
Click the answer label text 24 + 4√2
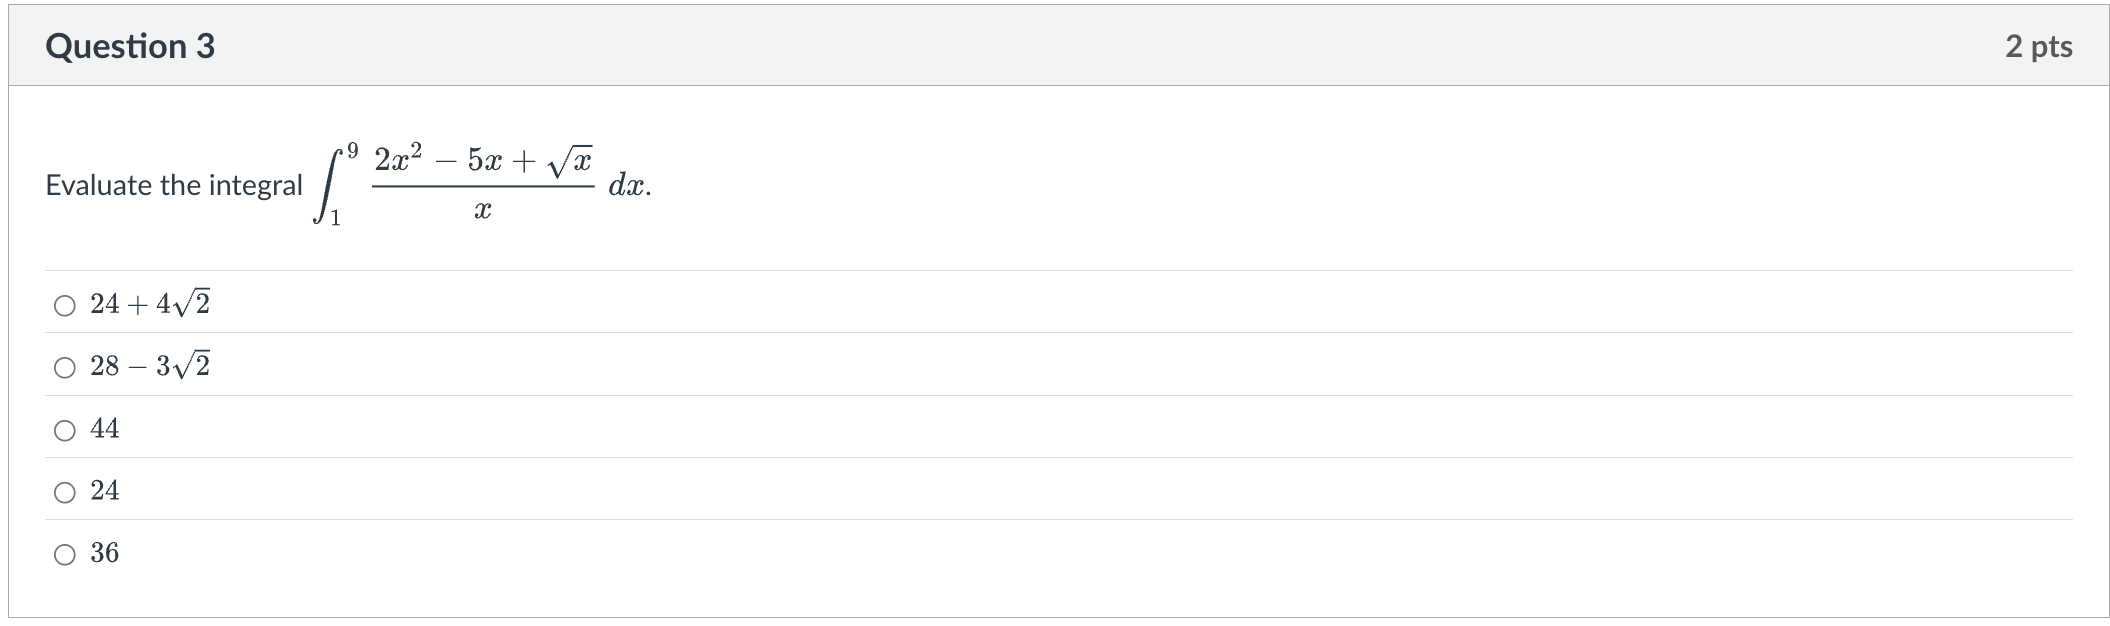(150, 304)
